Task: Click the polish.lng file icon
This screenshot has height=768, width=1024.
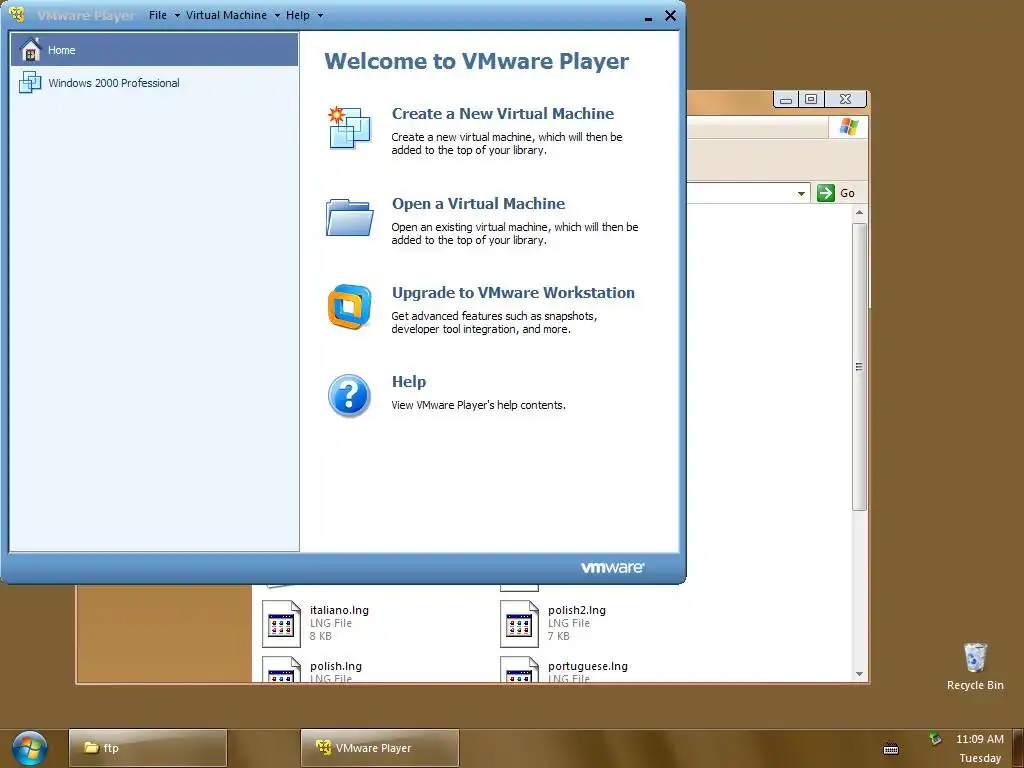Action: point(281,669)
